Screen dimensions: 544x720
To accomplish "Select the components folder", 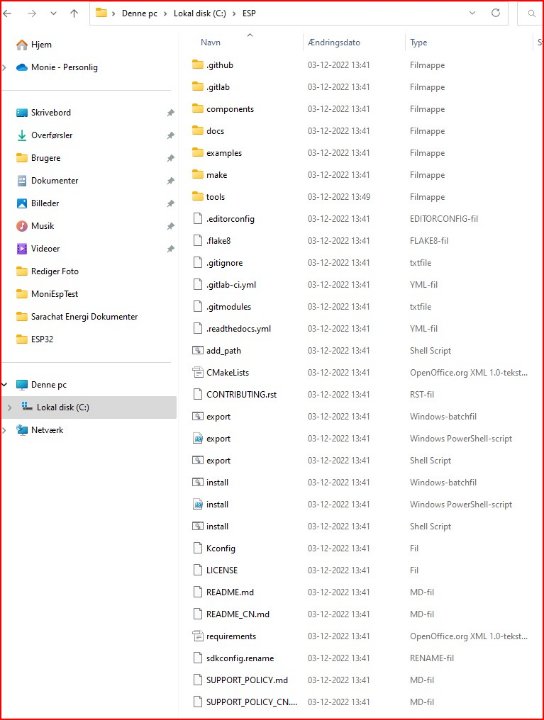I will point(230,109).
